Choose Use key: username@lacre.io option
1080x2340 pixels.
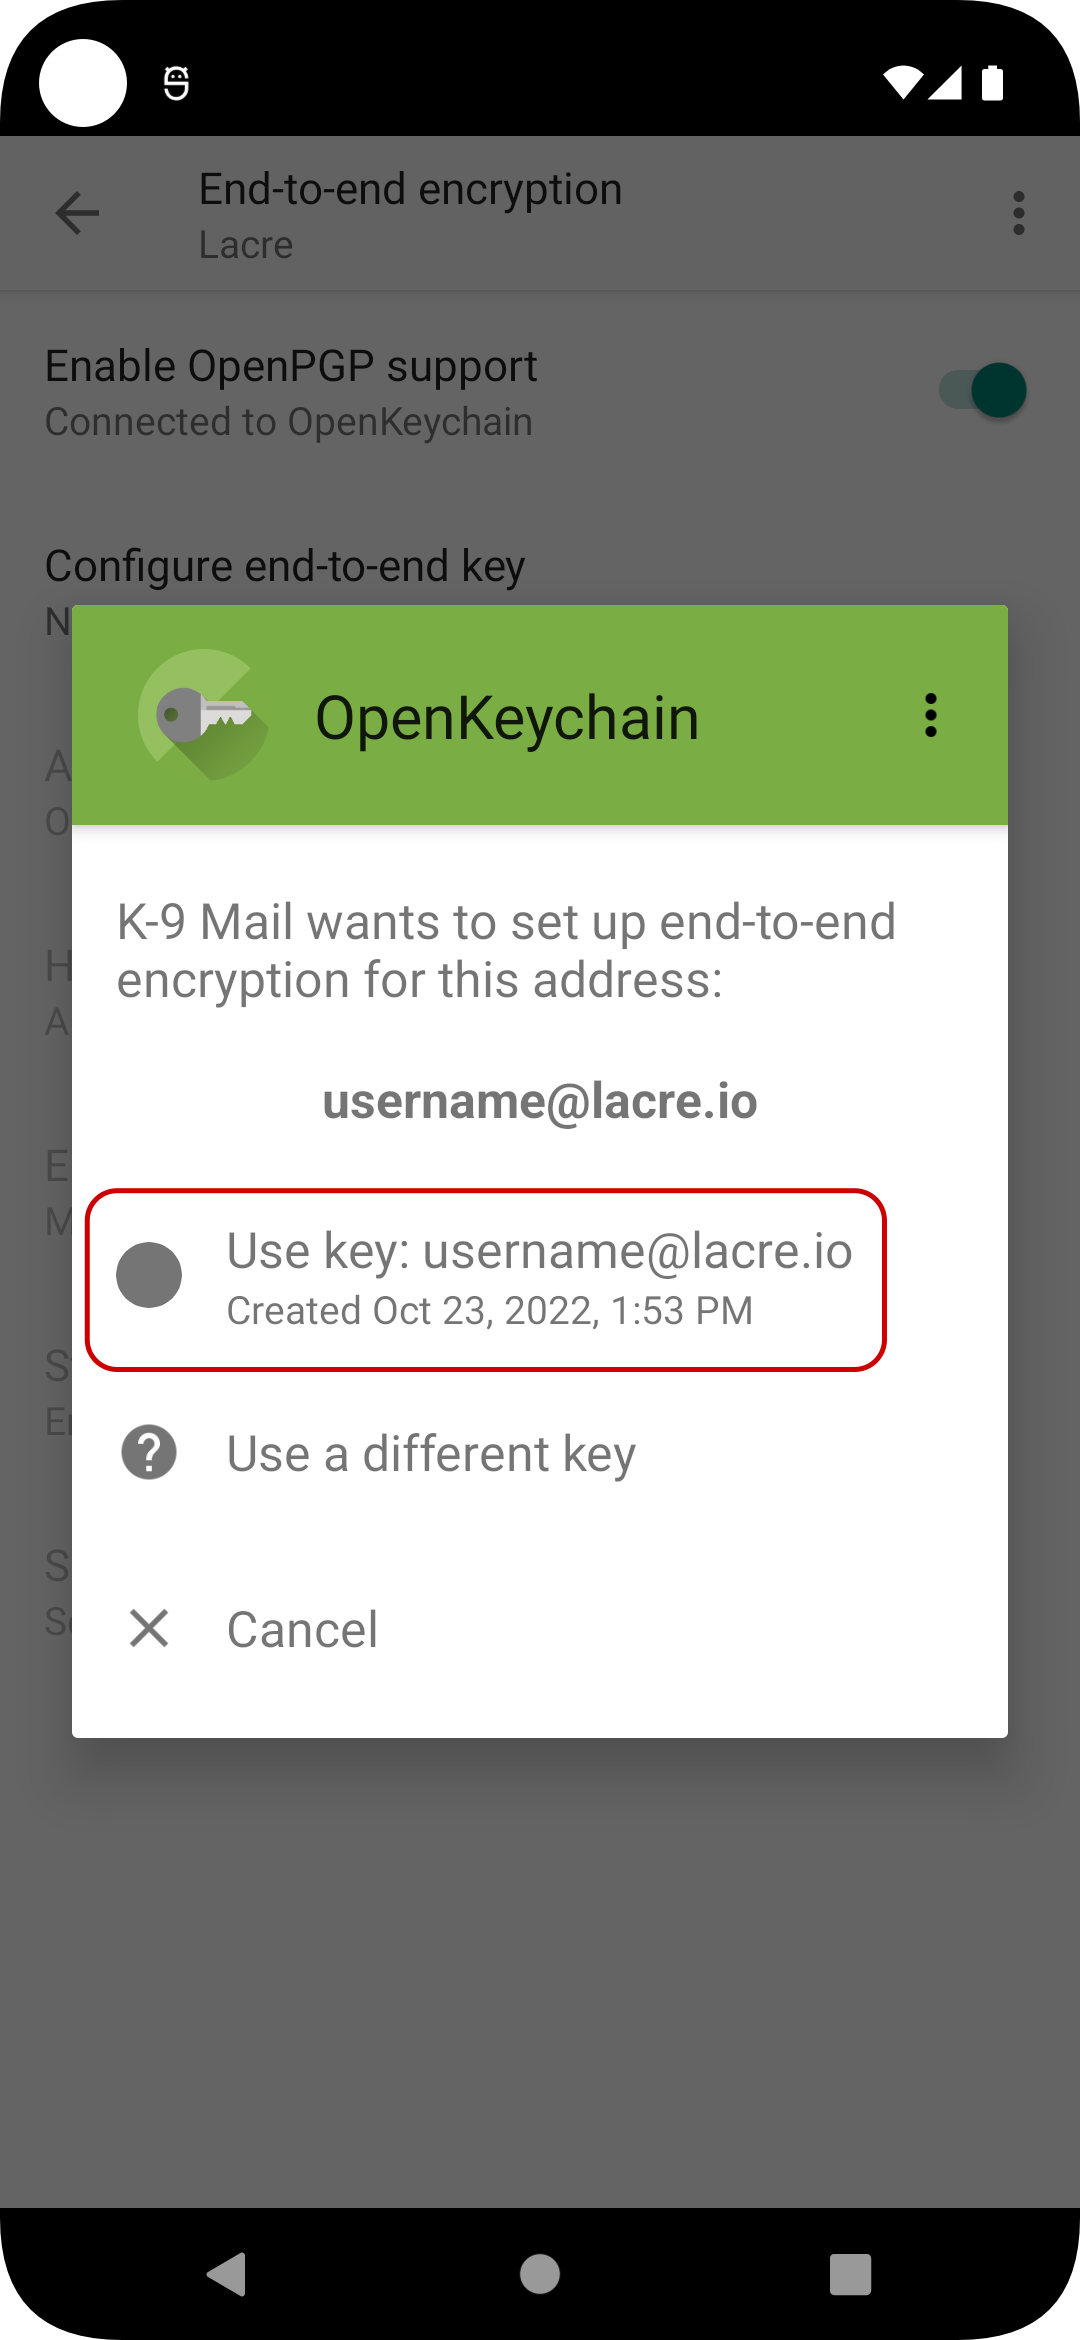[486, 1279]
